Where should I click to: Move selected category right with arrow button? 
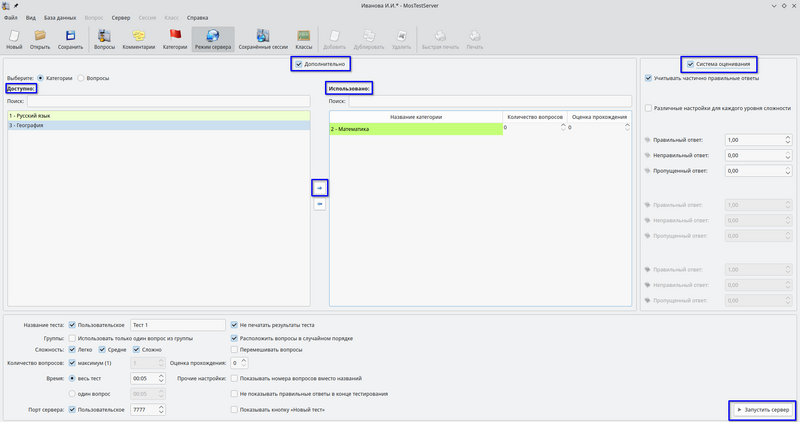[320, 187]
